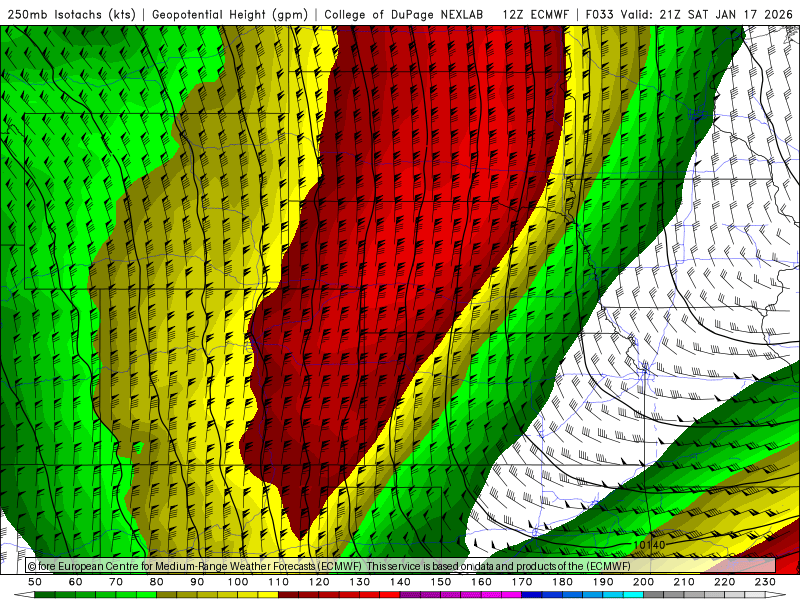Select the '12Z ECMWF' model run text
This screenshot has width=800, height=600.
pos(535,15)
